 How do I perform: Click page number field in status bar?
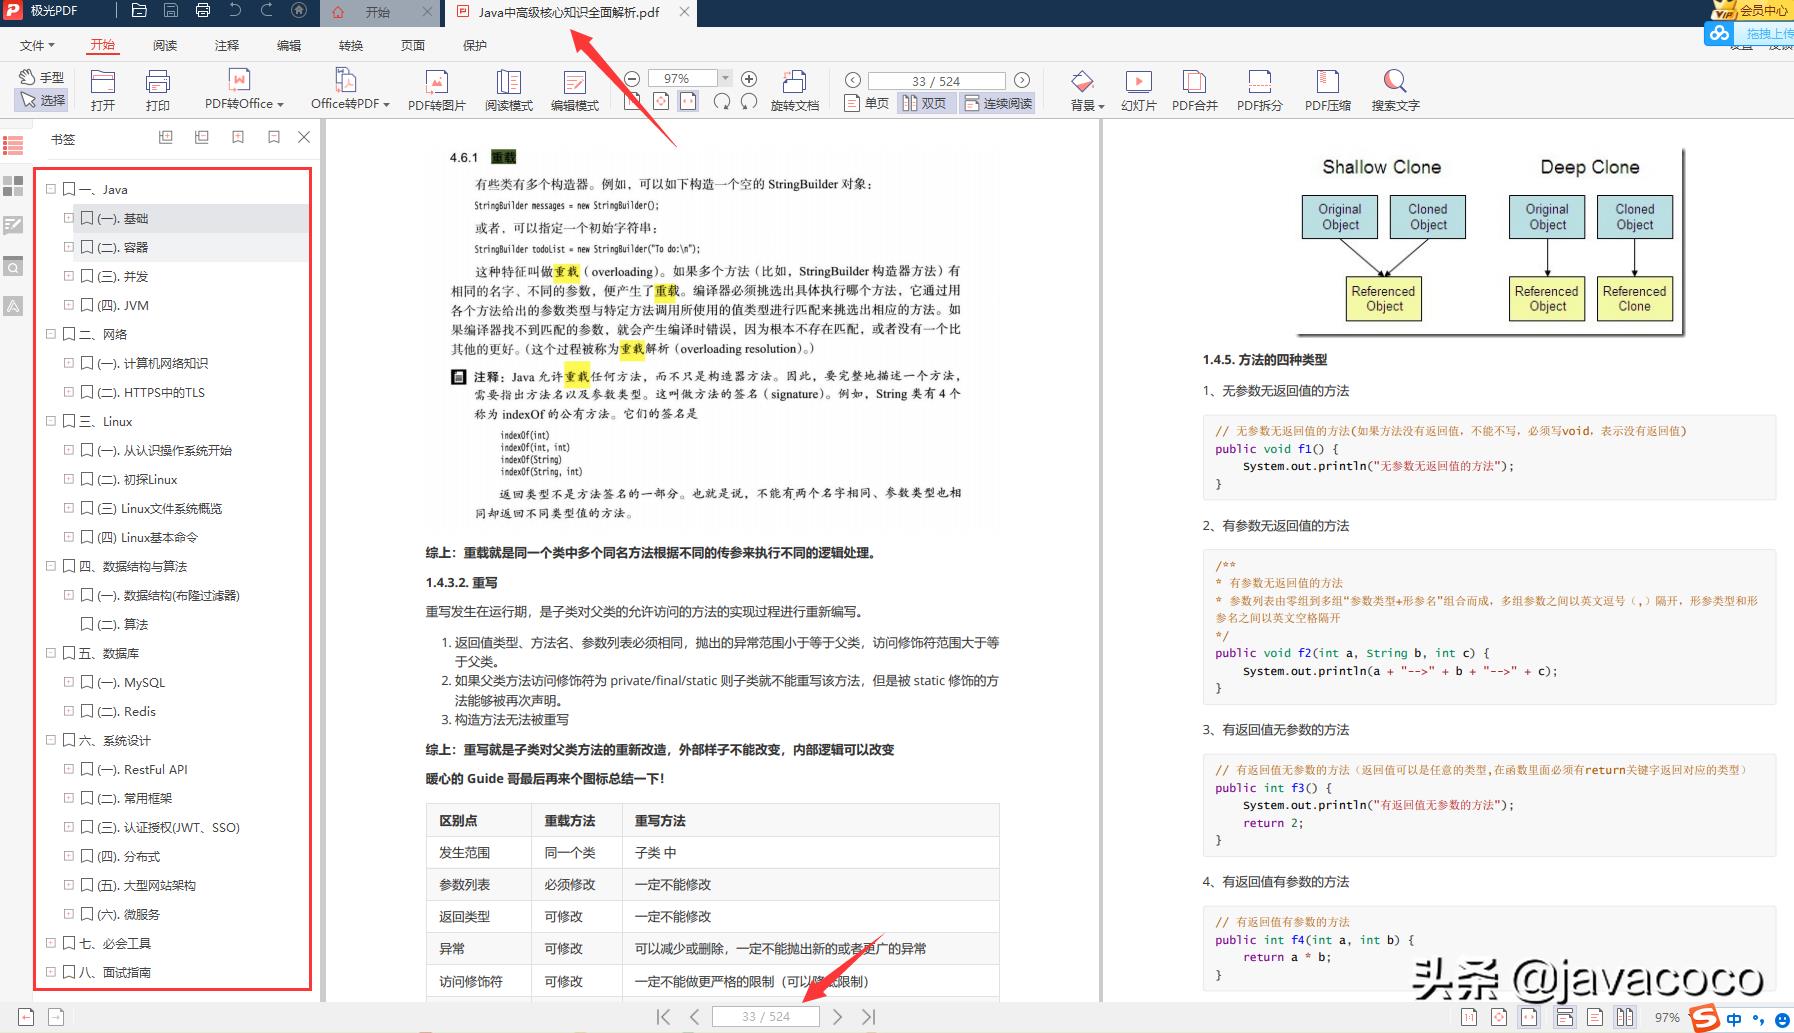pos(766,1016)
